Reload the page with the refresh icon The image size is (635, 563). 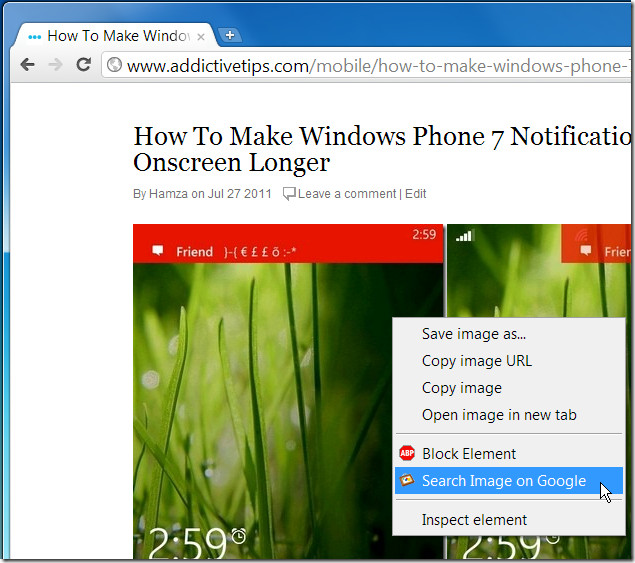[x=84, y=64]
